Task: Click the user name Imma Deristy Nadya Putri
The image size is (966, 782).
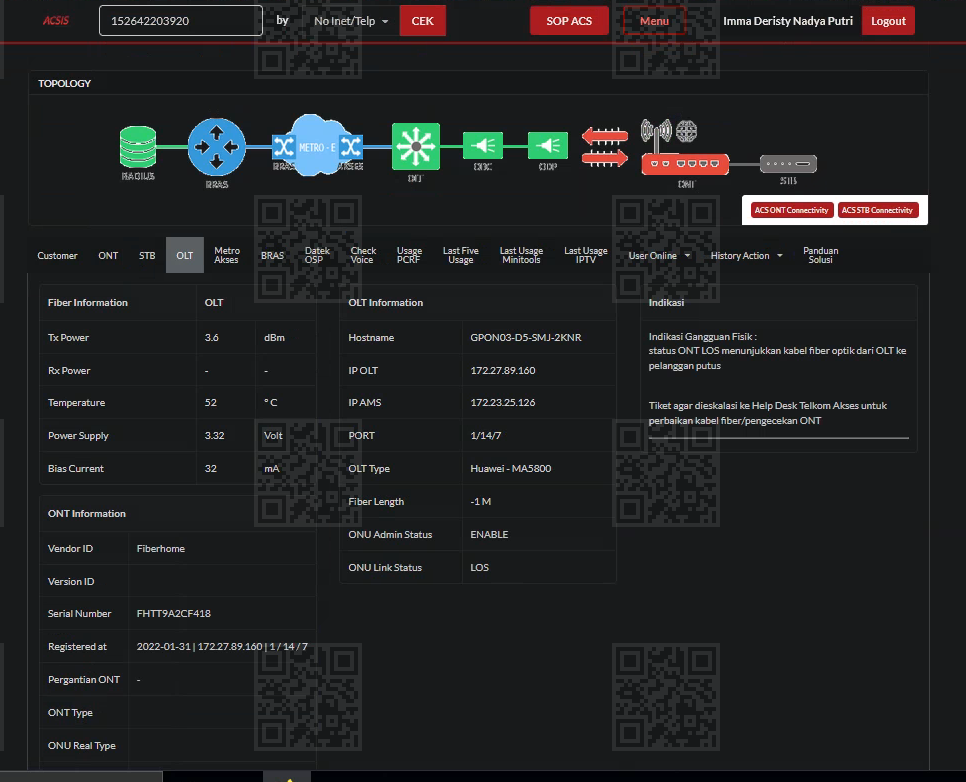Action: (x=788, y=21)
